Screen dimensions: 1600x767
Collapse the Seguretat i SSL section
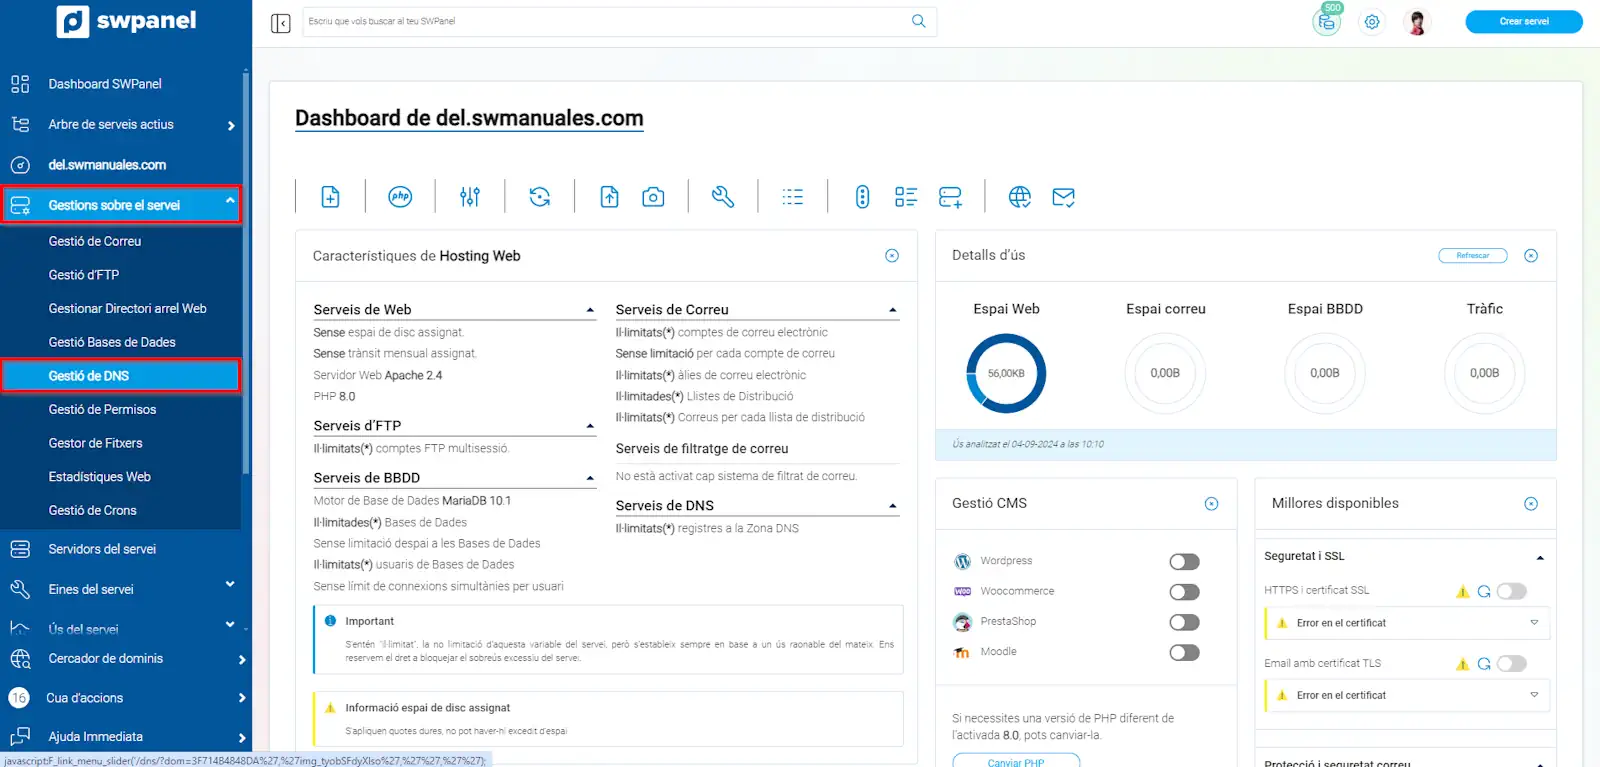(x=1540, y=557)
